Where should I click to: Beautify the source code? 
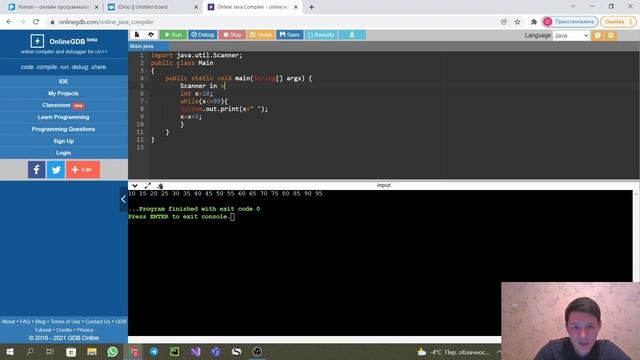click(x=321, y=35)
